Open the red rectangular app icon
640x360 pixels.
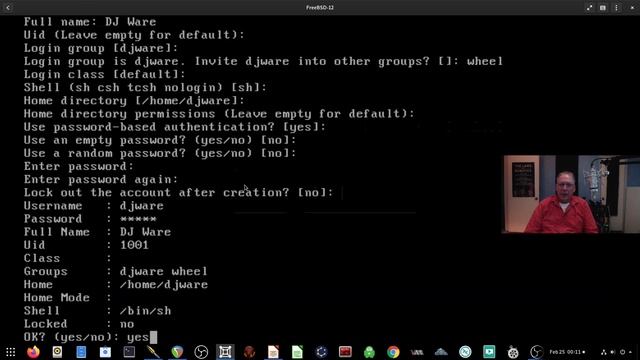point(345,352)
